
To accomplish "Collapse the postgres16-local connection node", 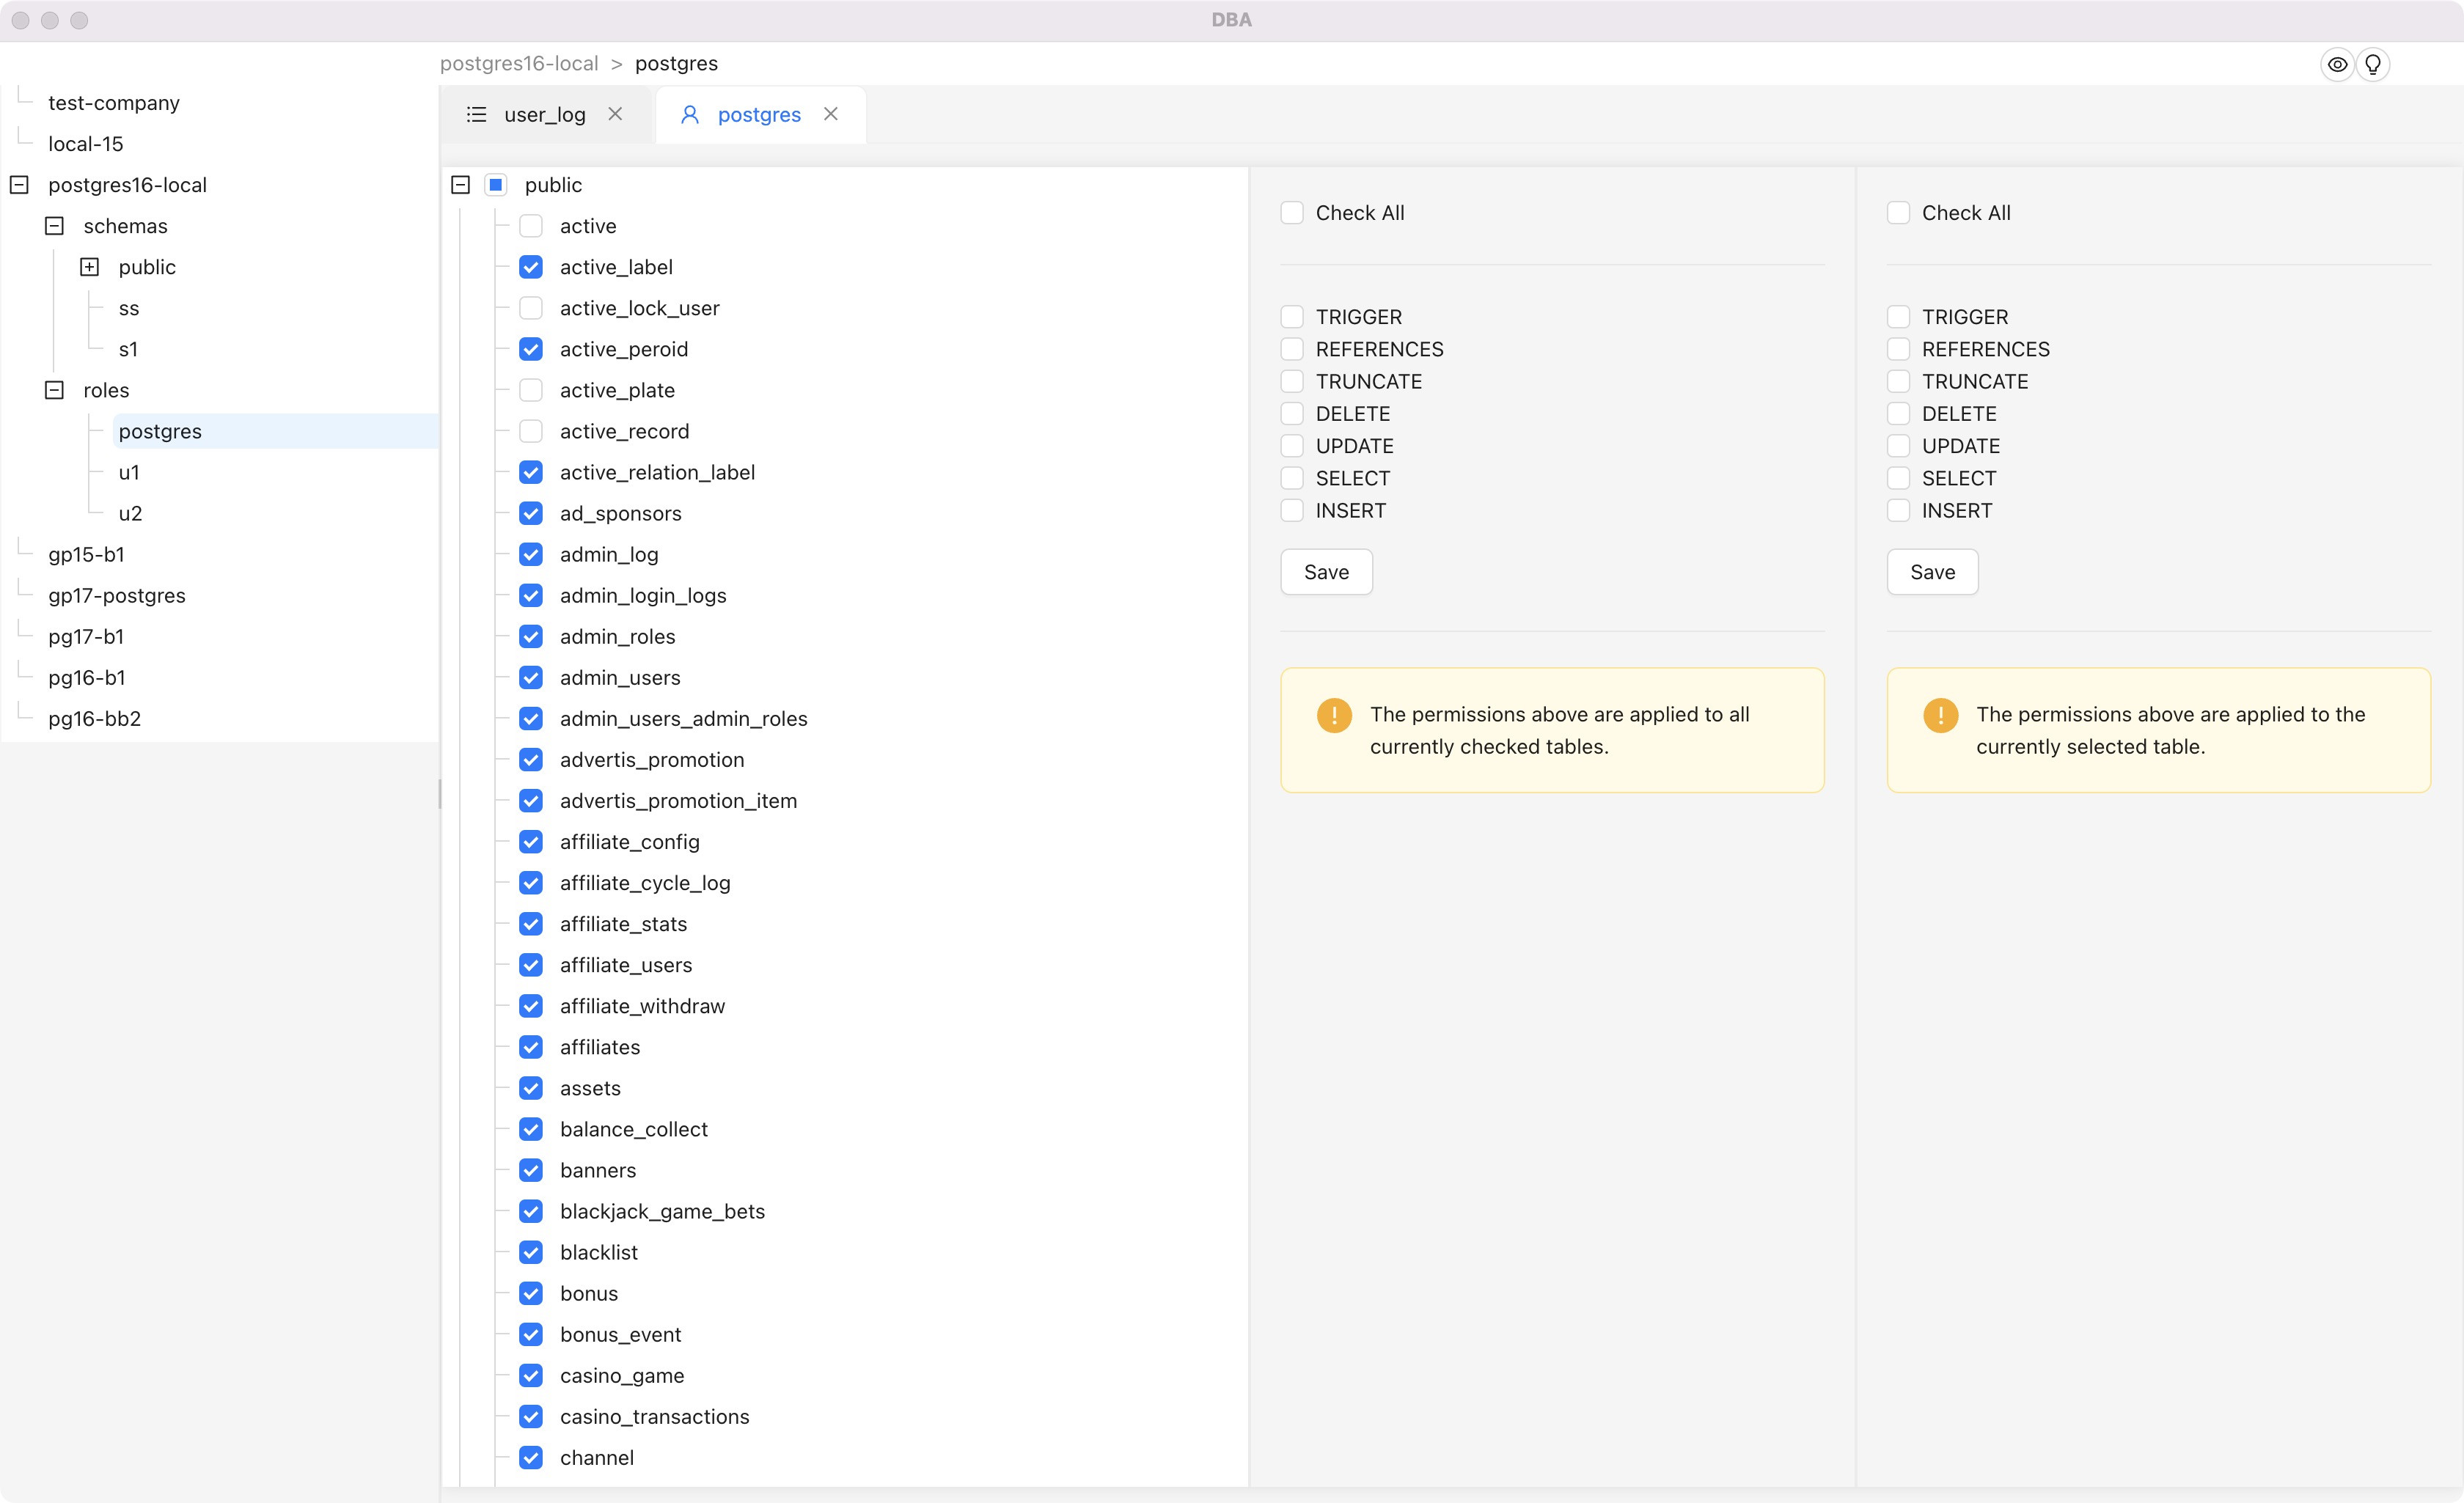I will (19, 185).
